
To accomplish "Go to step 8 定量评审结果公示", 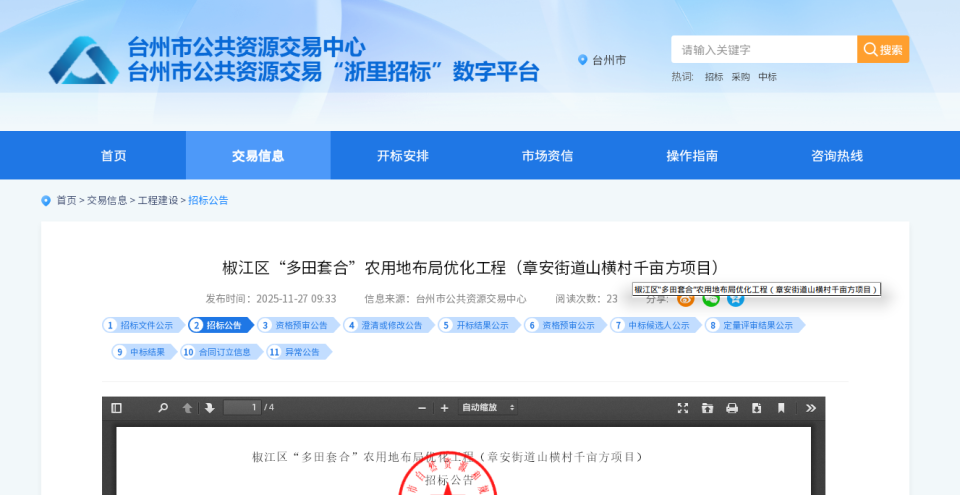I will click(754, 325).
